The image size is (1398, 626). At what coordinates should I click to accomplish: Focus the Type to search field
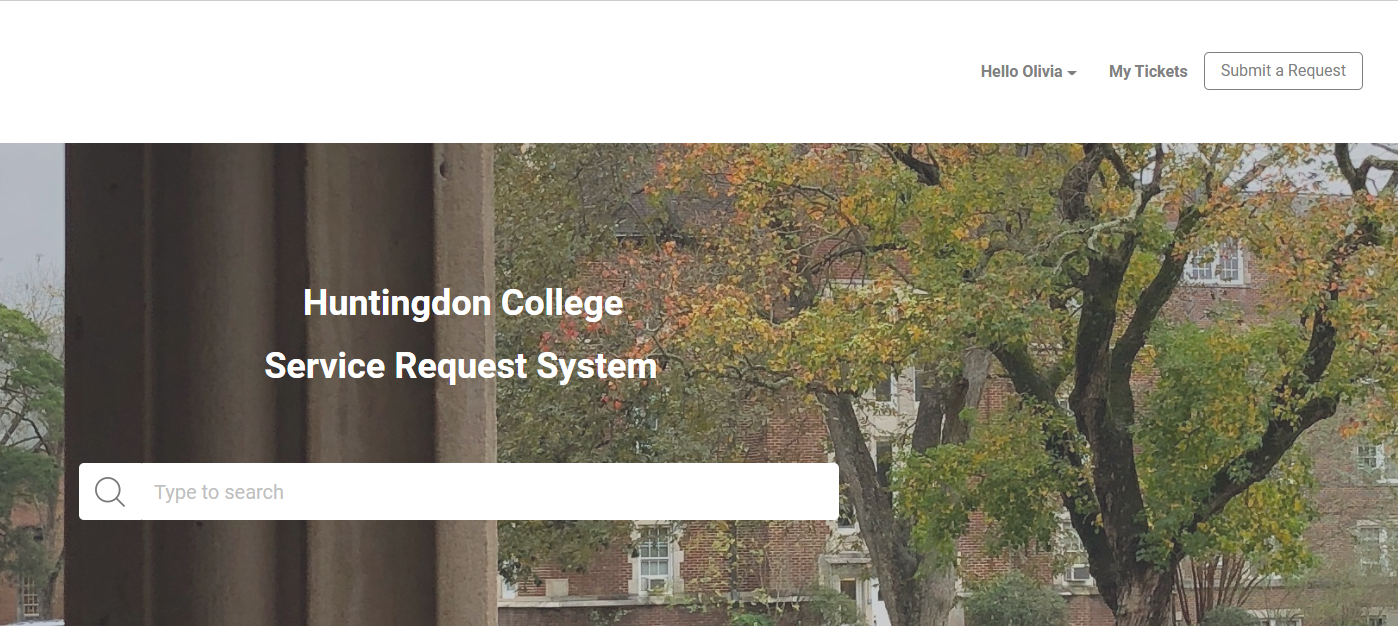point(459,491)
